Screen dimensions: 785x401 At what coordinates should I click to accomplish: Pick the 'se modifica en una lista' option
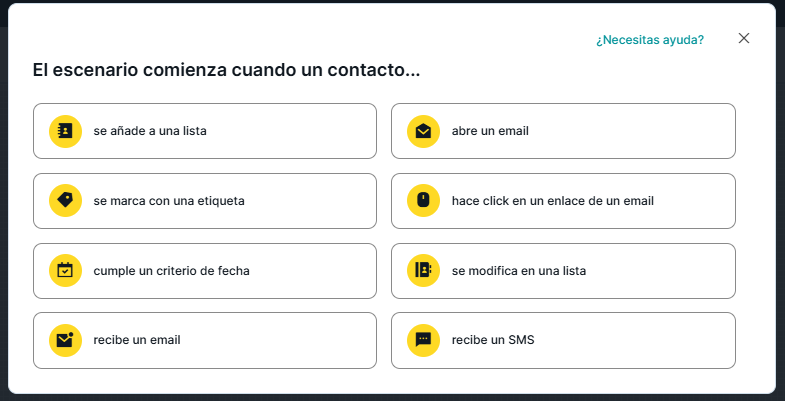click(519, 270)
